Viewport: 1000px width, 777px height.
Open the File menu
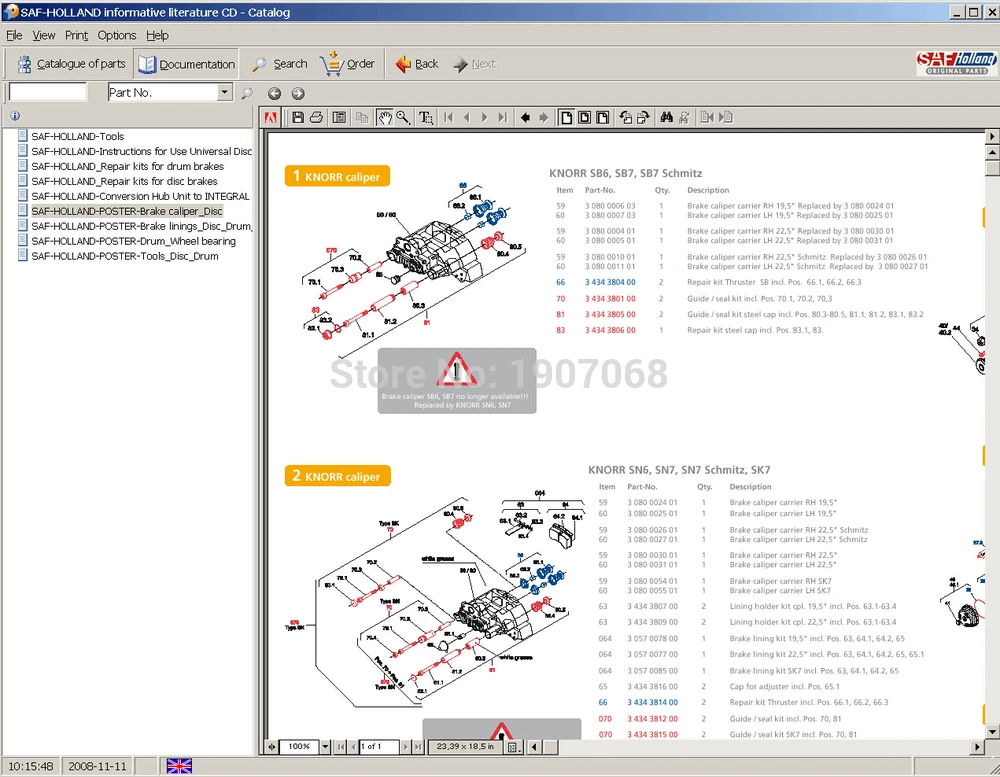14,35
